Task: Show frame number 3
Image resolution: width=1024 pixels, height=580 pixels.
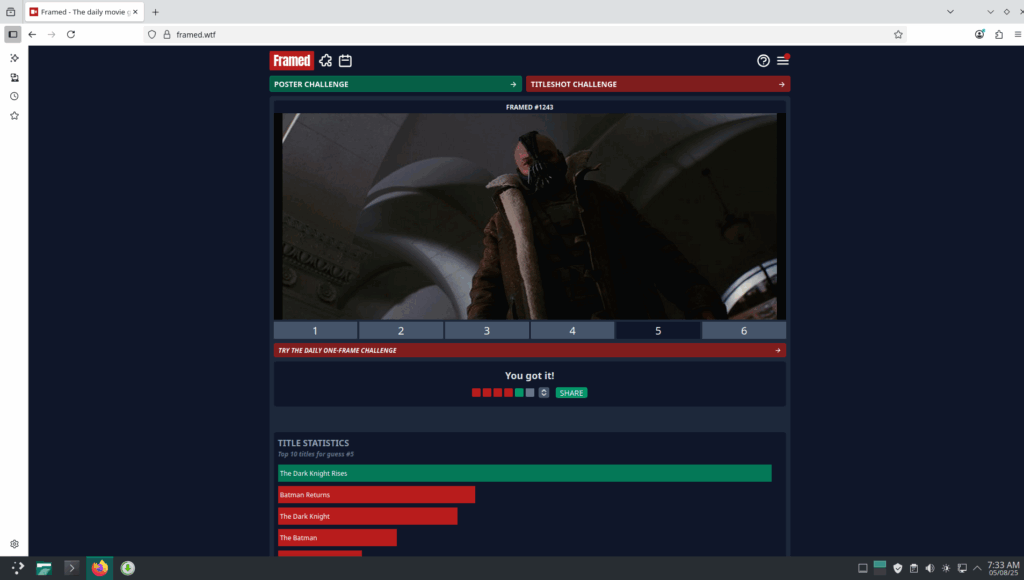Action: [487, 331]
